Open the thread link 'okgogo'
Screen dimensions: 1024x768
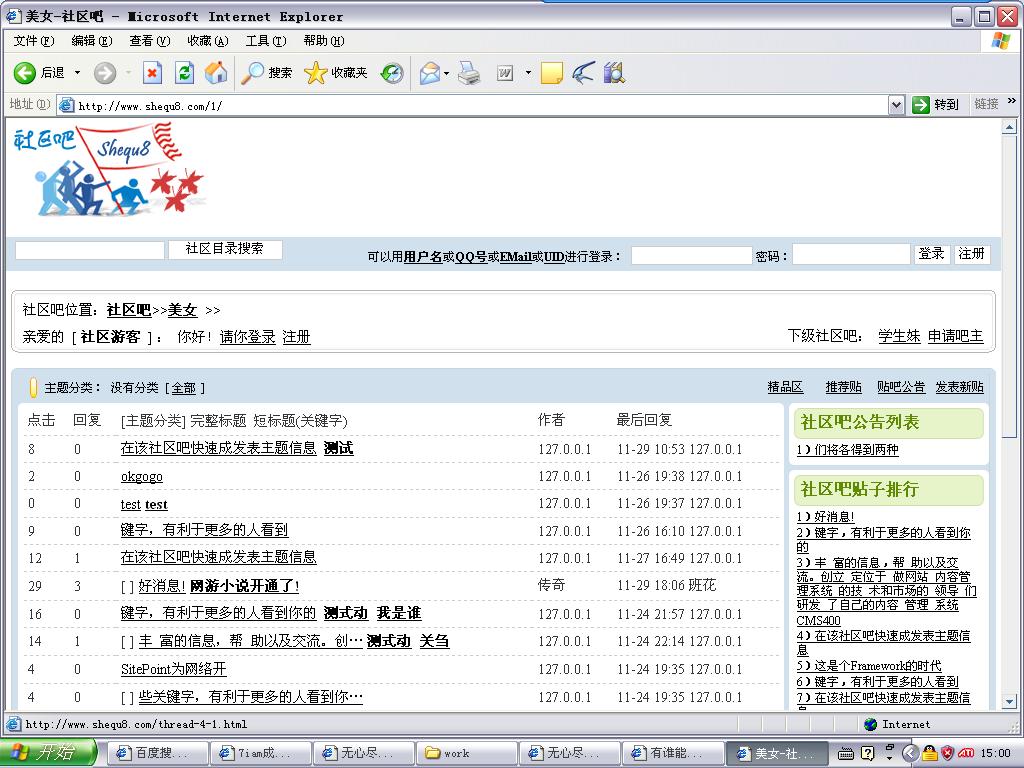(x=141, y=477)
